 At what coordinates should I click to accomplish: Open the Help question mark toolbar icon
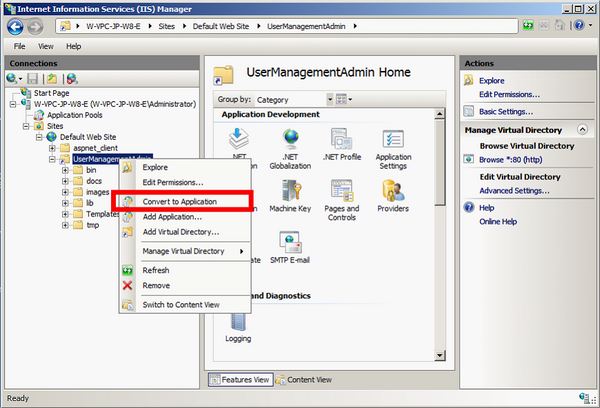(x=579, y=26)
